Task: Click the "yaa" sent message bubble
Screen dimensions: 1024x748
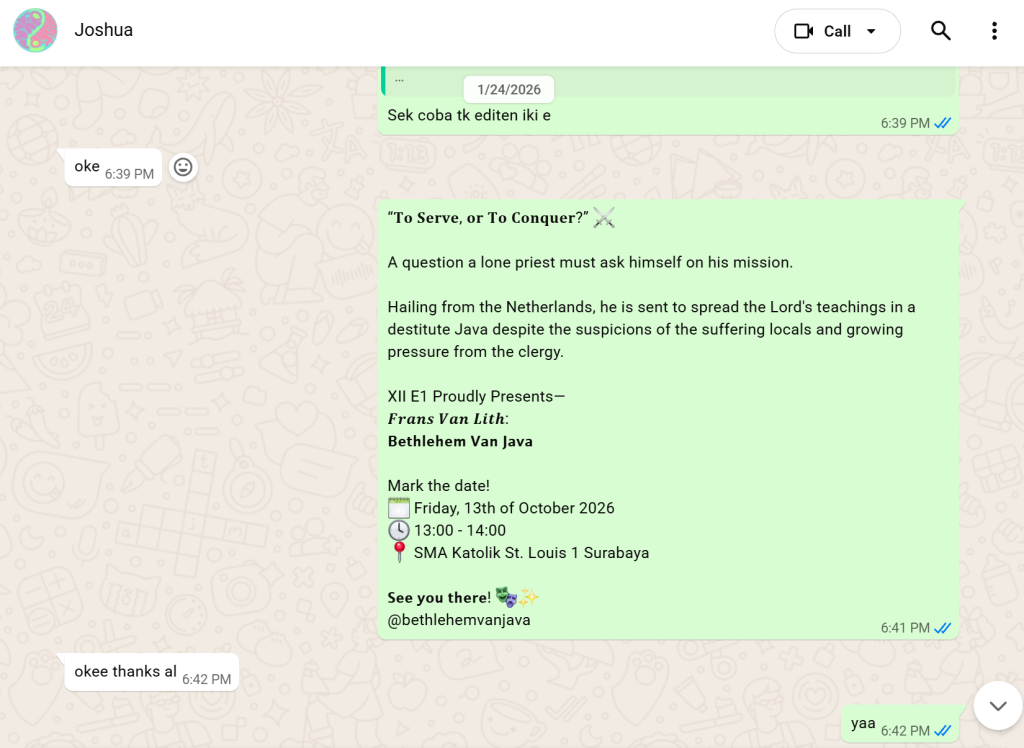Action: coord(863,724)
